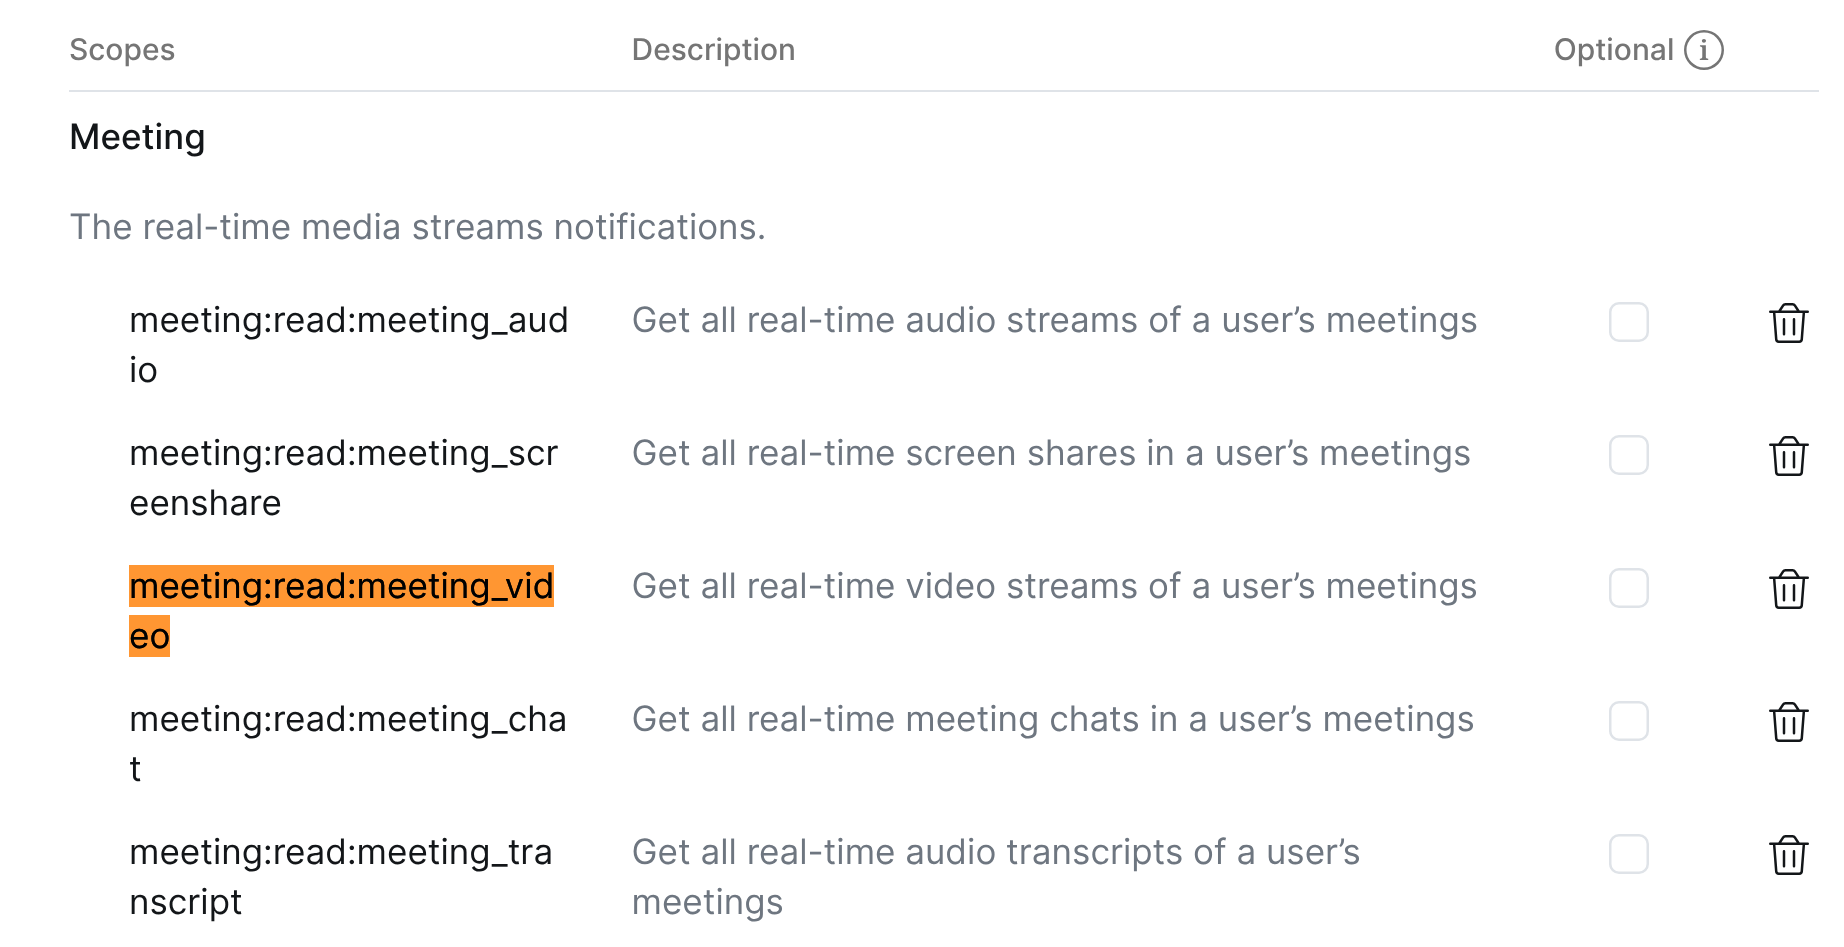Image resolution: width=1844 pixels, height=947 pixels.
Task: Enable optional for meeting chats scope
Action: click(1628, 721)
